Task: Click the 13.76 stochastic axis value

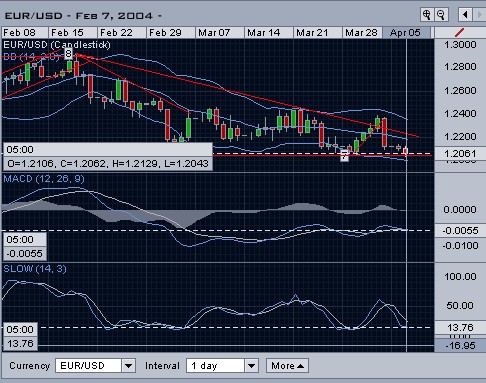Action: (460, 328)
